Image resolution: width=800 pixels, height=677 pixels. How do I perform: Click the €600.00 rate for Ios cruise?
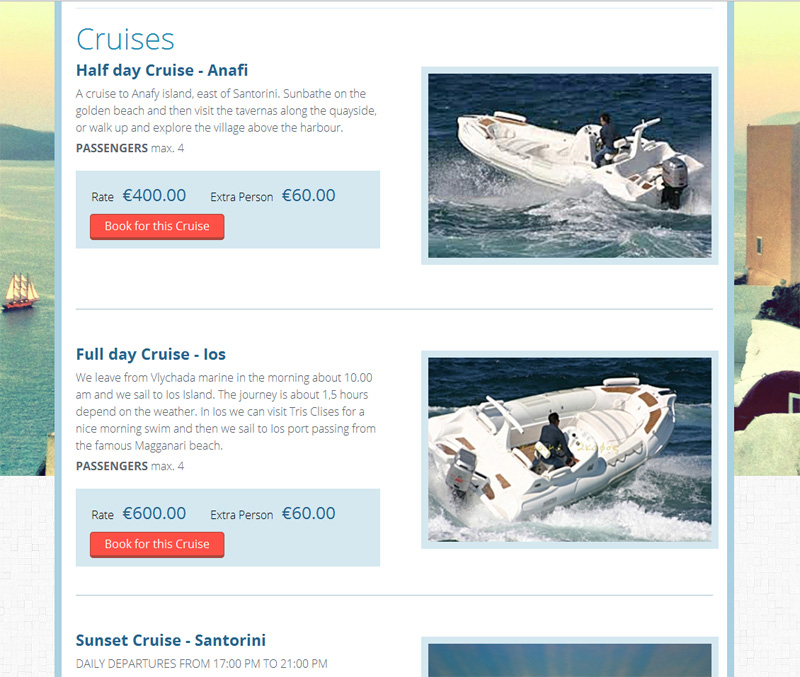pos(154,513)
